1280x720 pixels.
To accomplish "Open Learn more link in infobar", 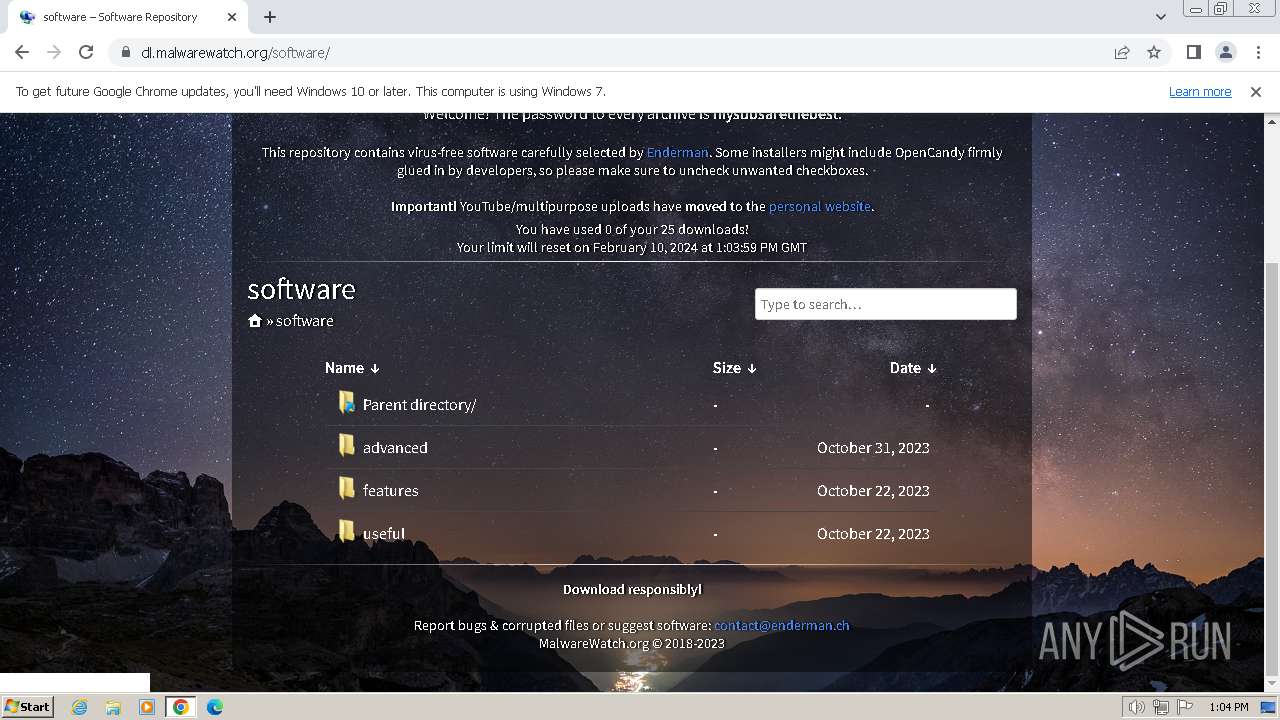I will [x=1200, y=91].
